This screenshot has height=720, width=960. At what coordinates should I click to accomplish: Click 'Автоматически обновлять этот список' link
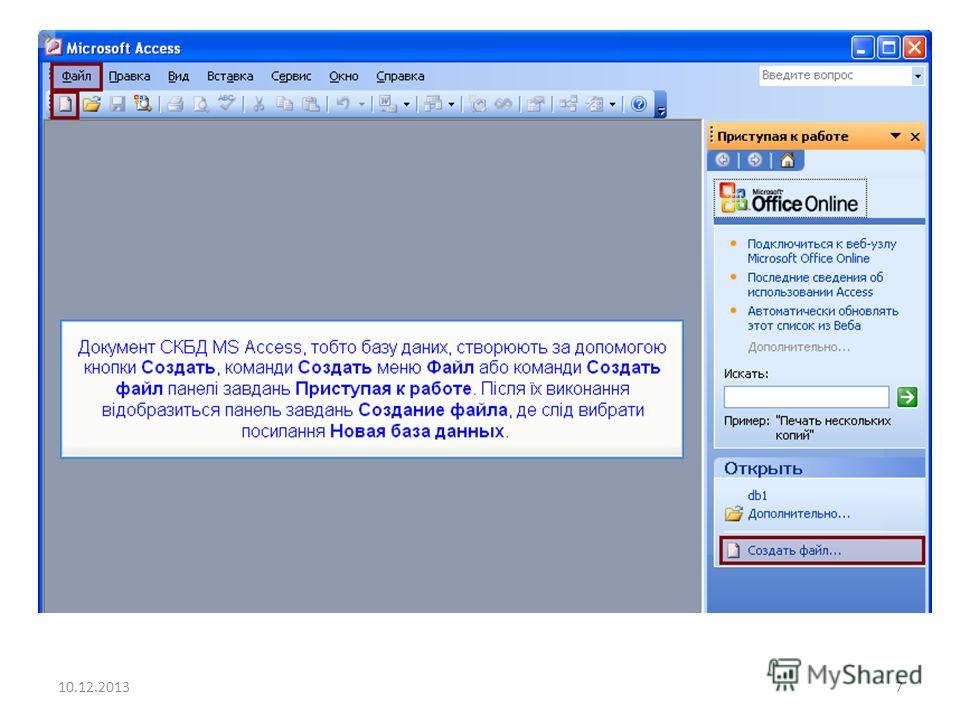pyautogui.click(x=822, y=318)
